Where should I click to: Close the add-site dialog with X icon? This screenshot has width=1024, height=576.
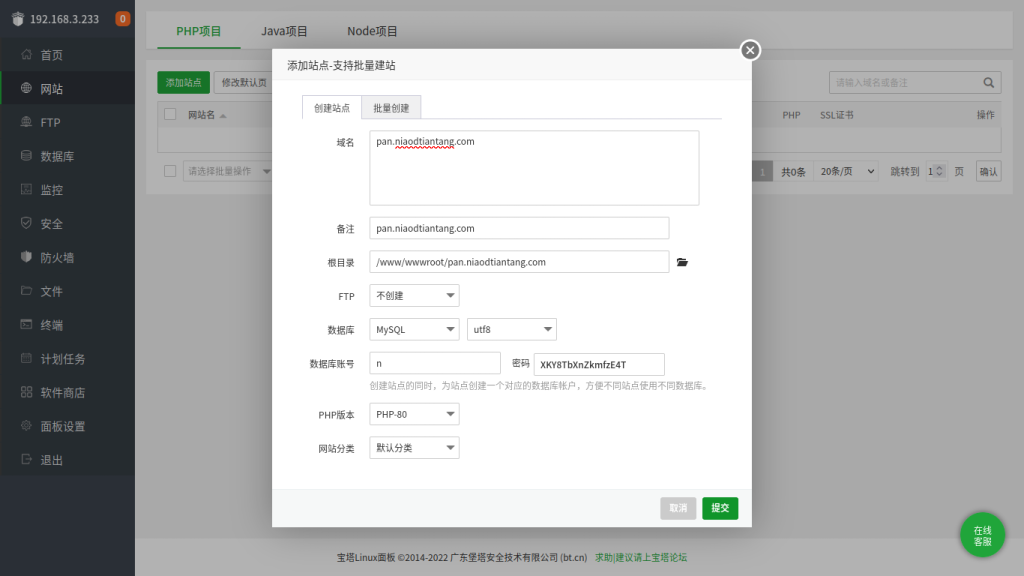click(x=750, y=50)
